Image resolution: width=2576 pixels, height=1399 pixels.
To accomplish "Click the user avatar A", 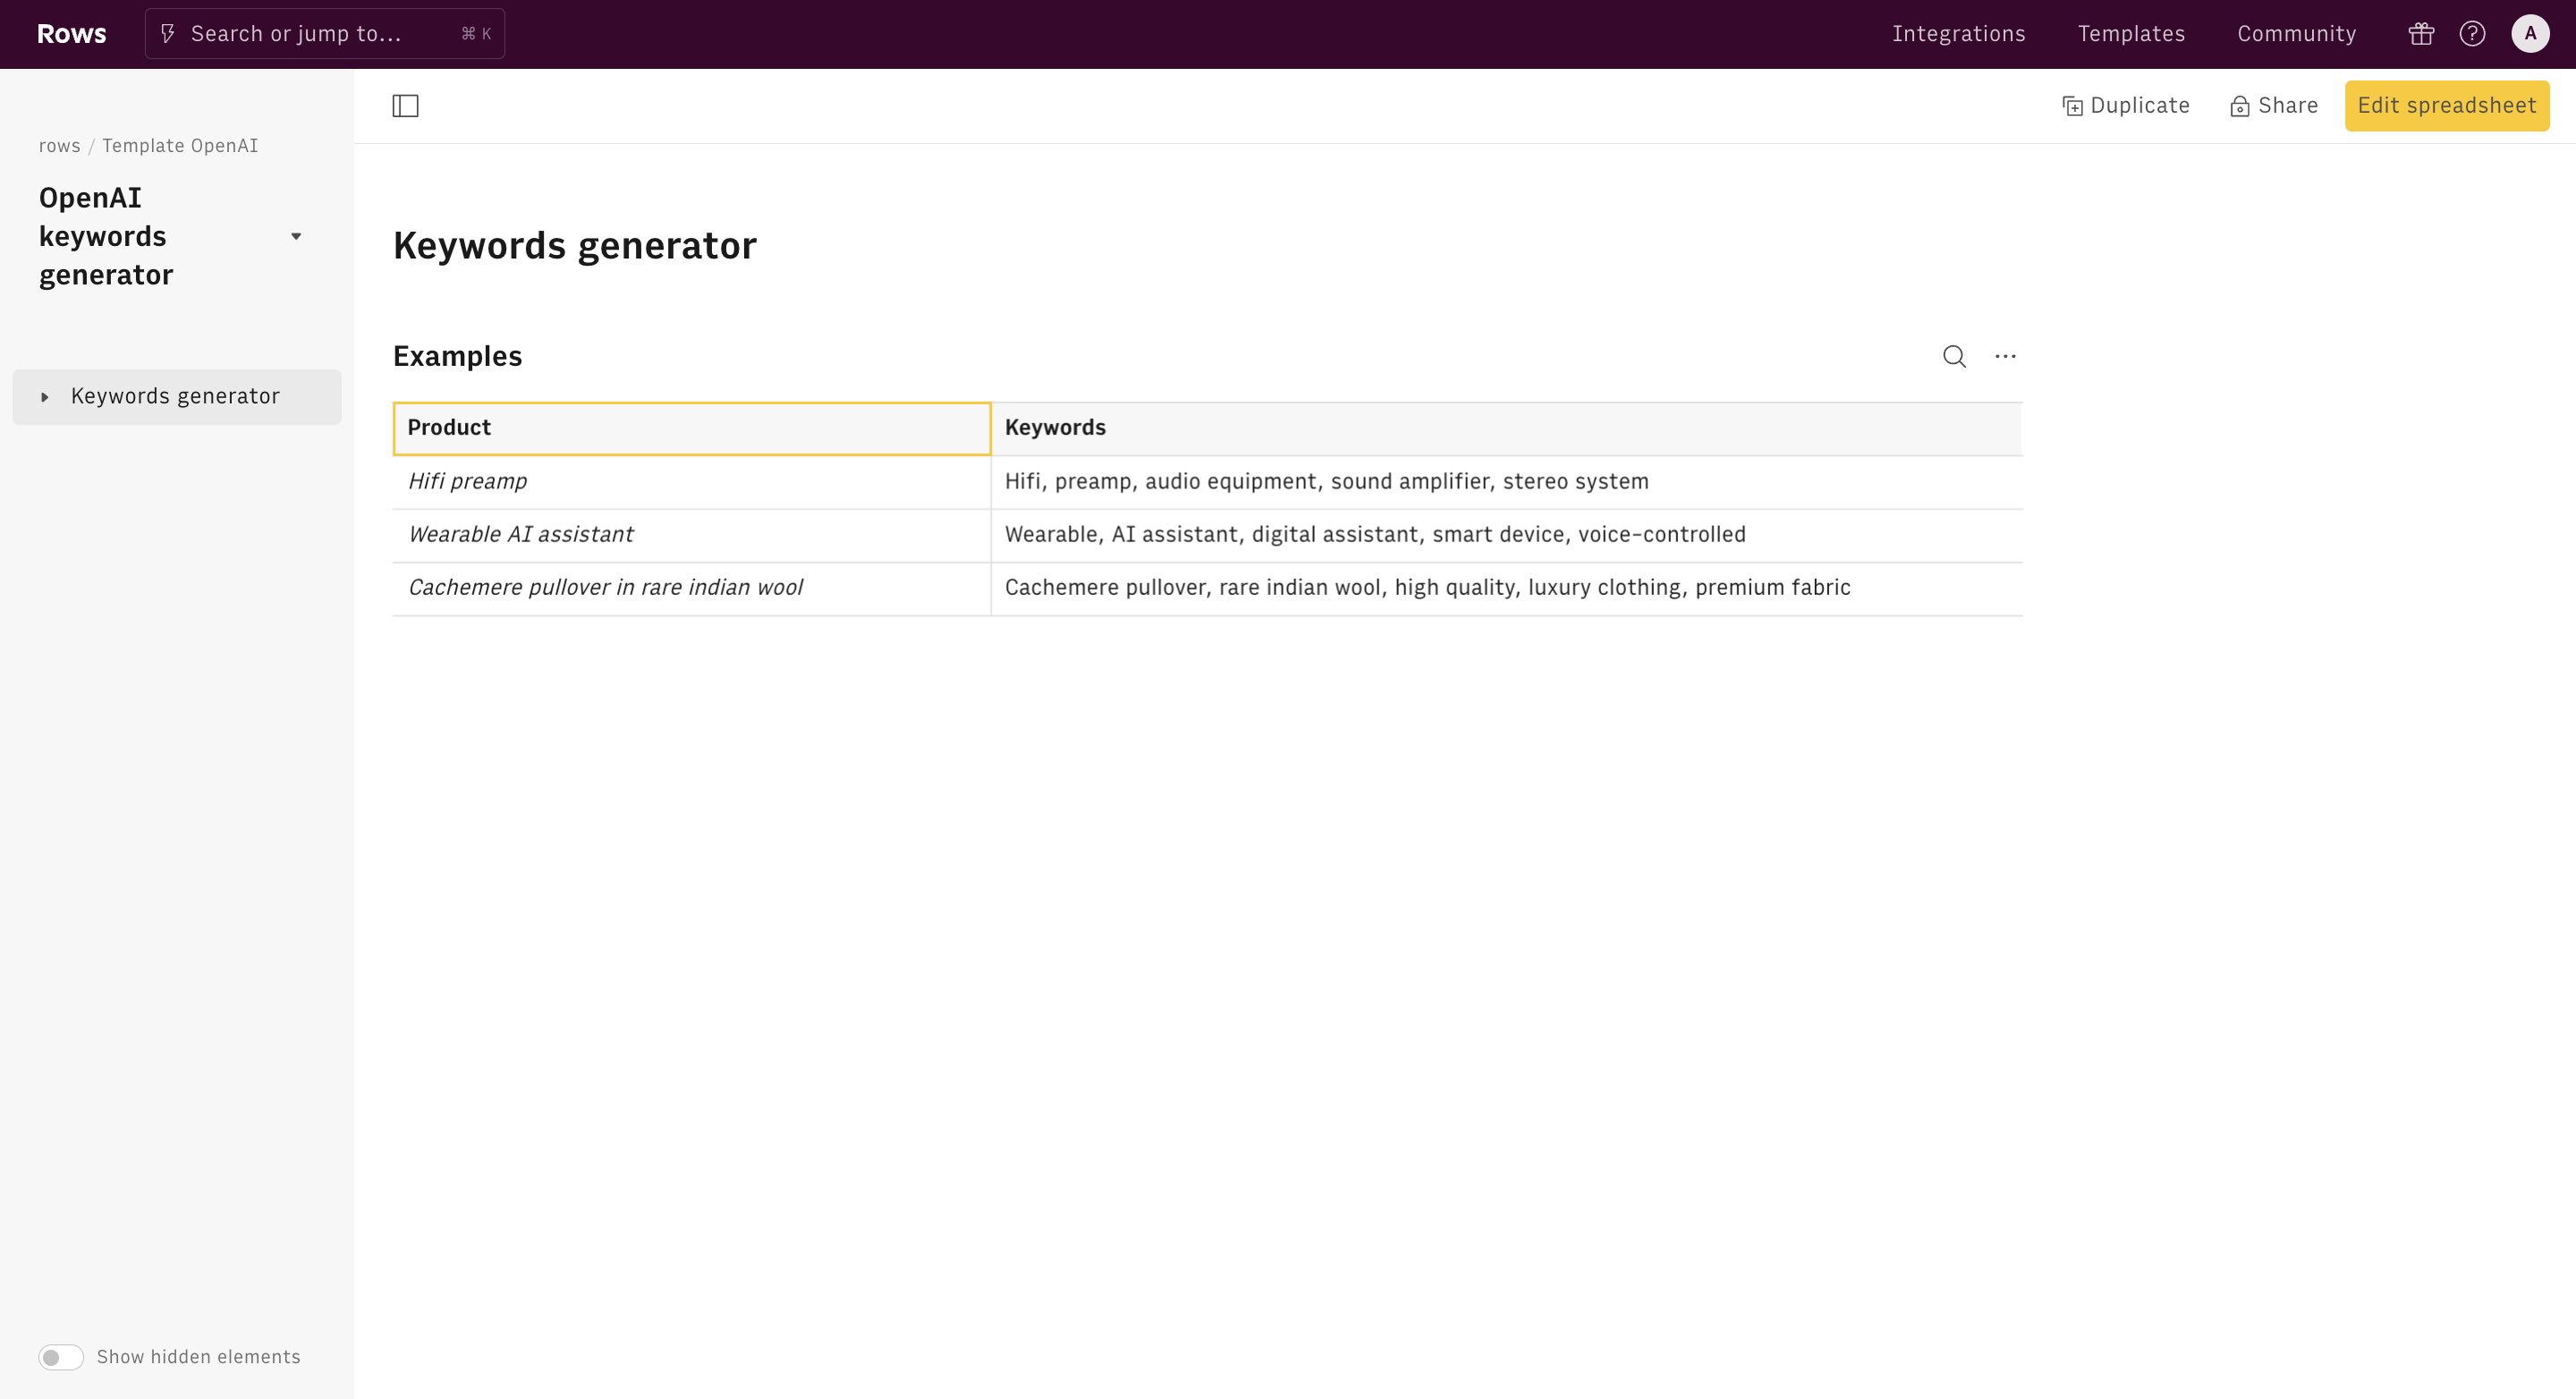I will [x=2530, y=34].
